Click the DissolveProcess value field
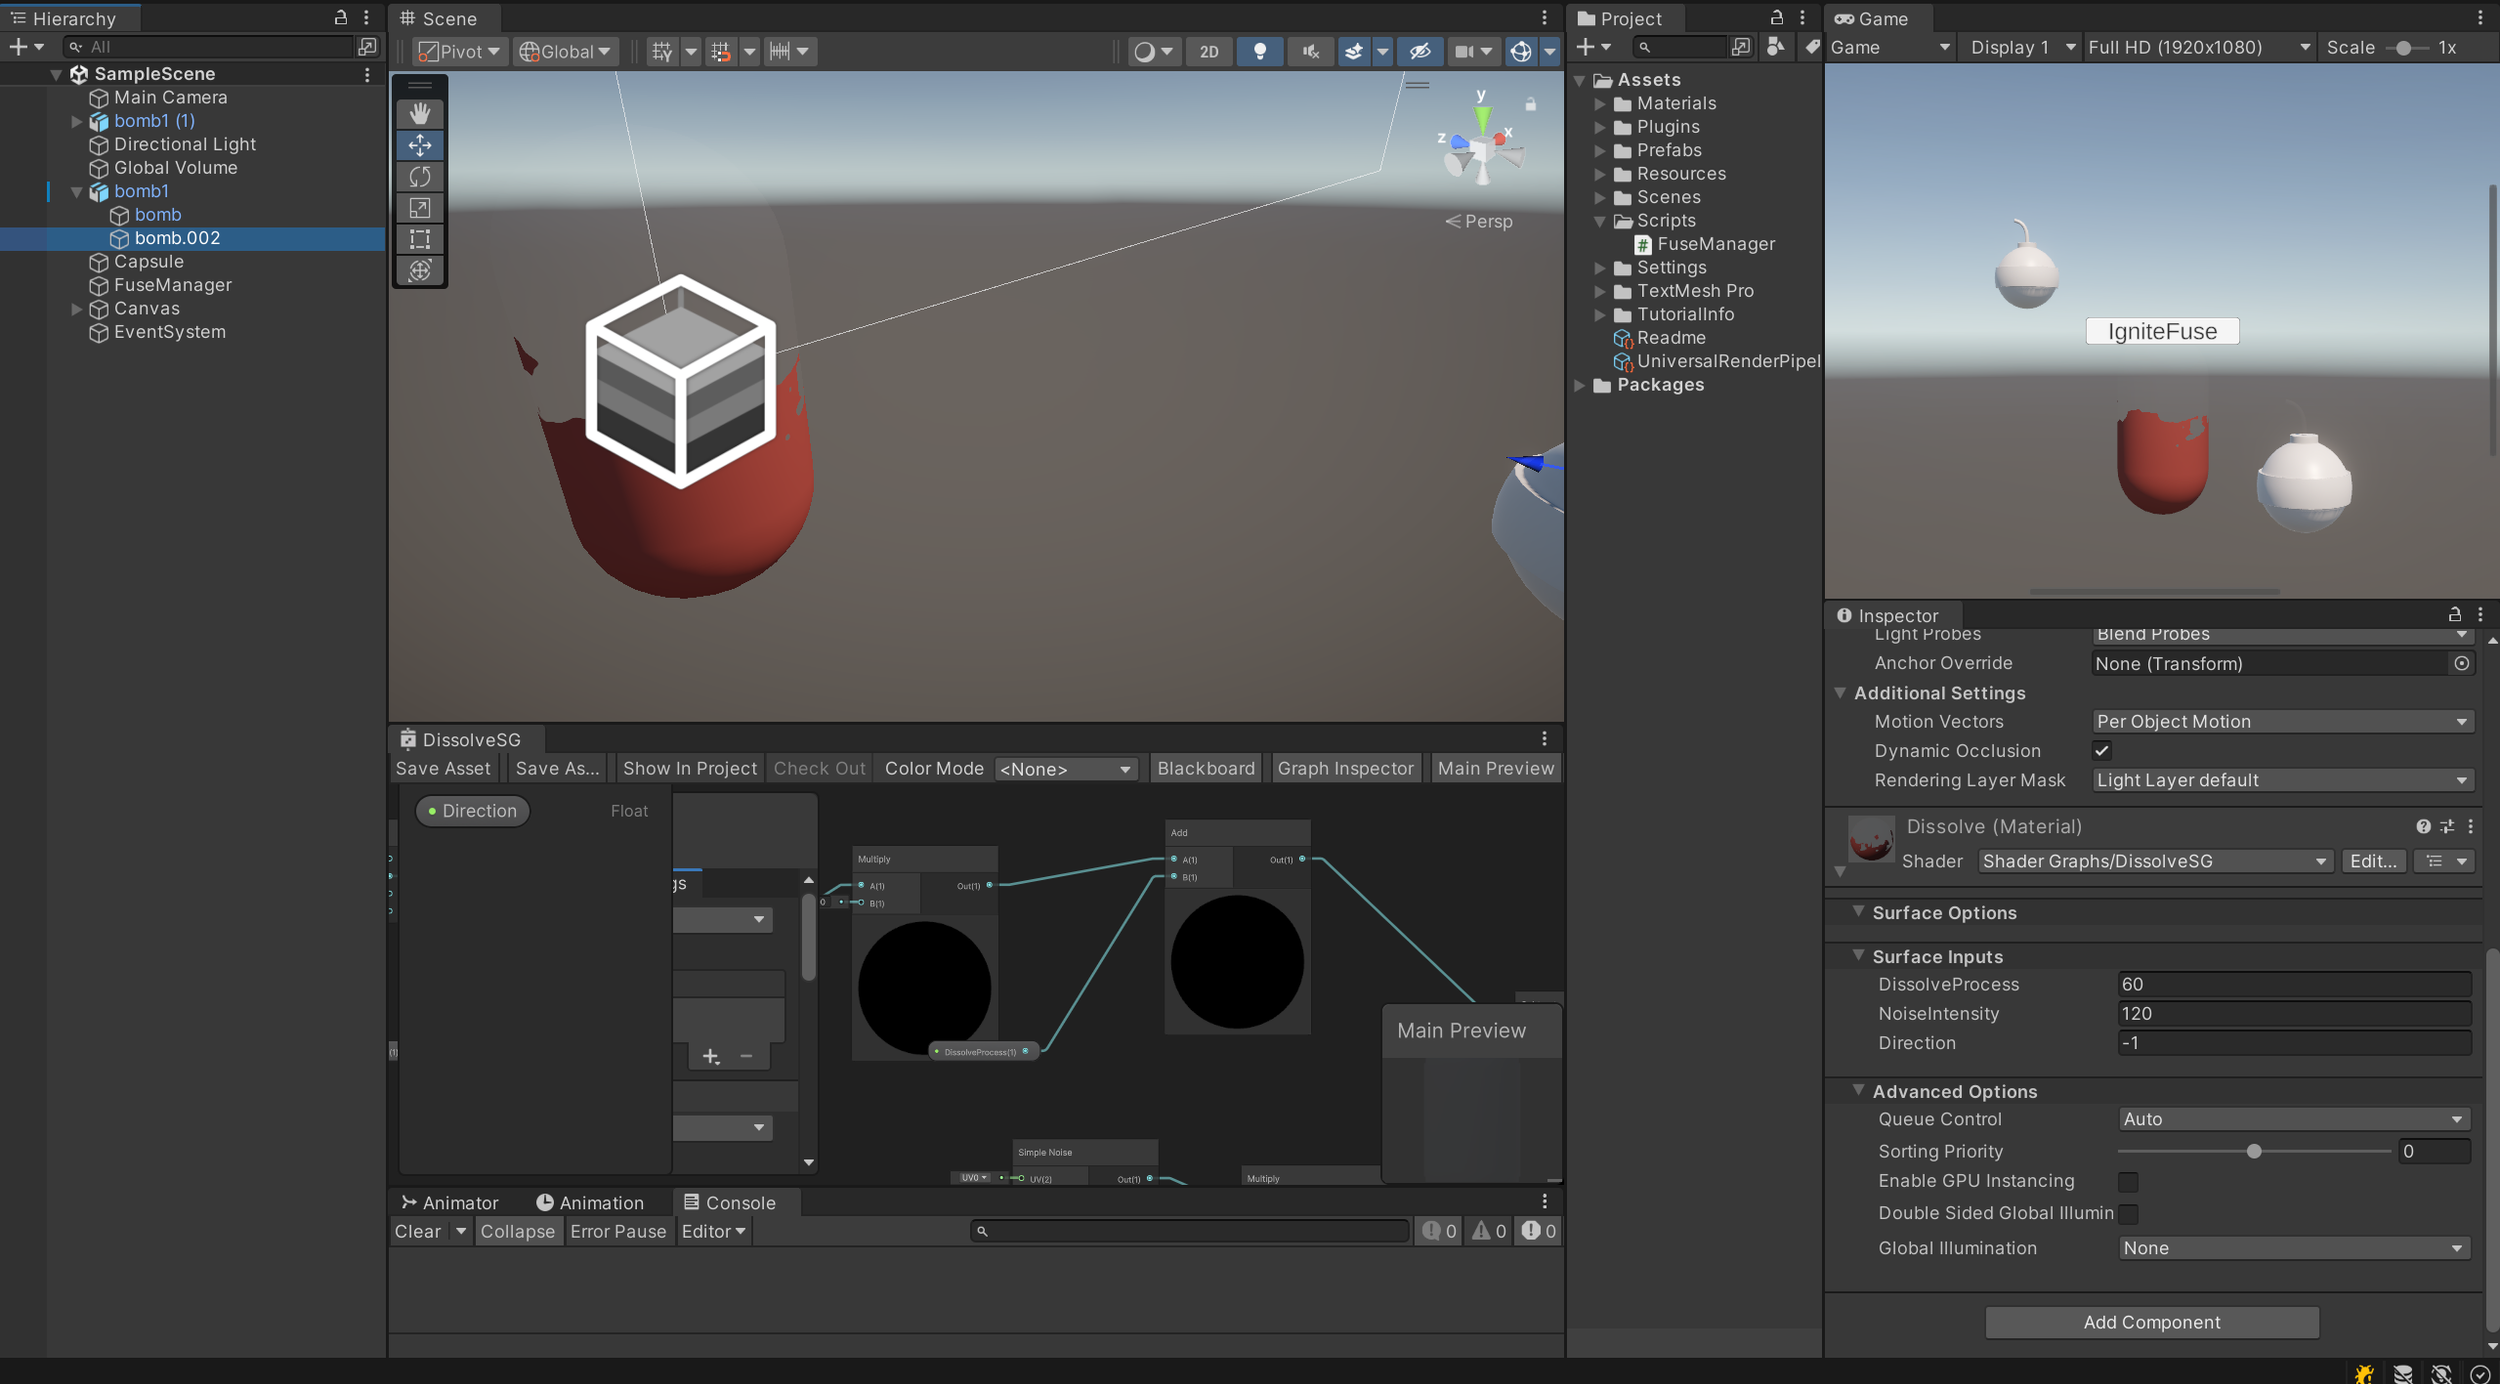Screen dimensions: 2500x1384 (2292, 984)
